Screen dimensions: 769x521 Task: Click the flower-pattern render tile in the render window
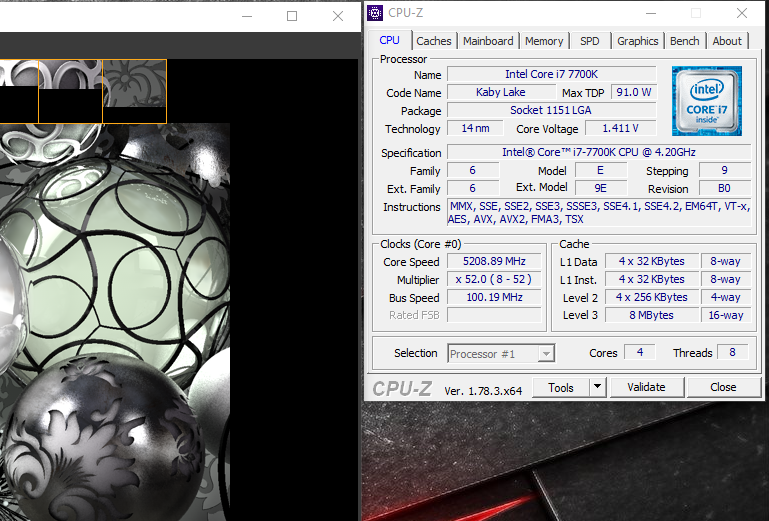pyautogui.click(x=135, y=91)
